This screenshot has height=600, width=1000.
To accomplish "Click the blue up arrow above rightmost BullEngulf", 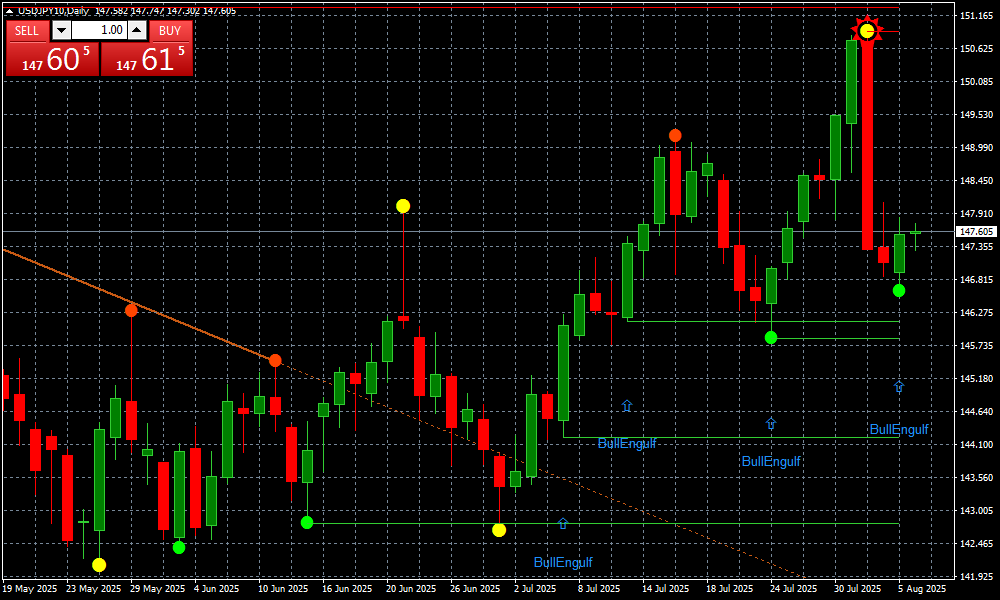I will pos(899,386).
